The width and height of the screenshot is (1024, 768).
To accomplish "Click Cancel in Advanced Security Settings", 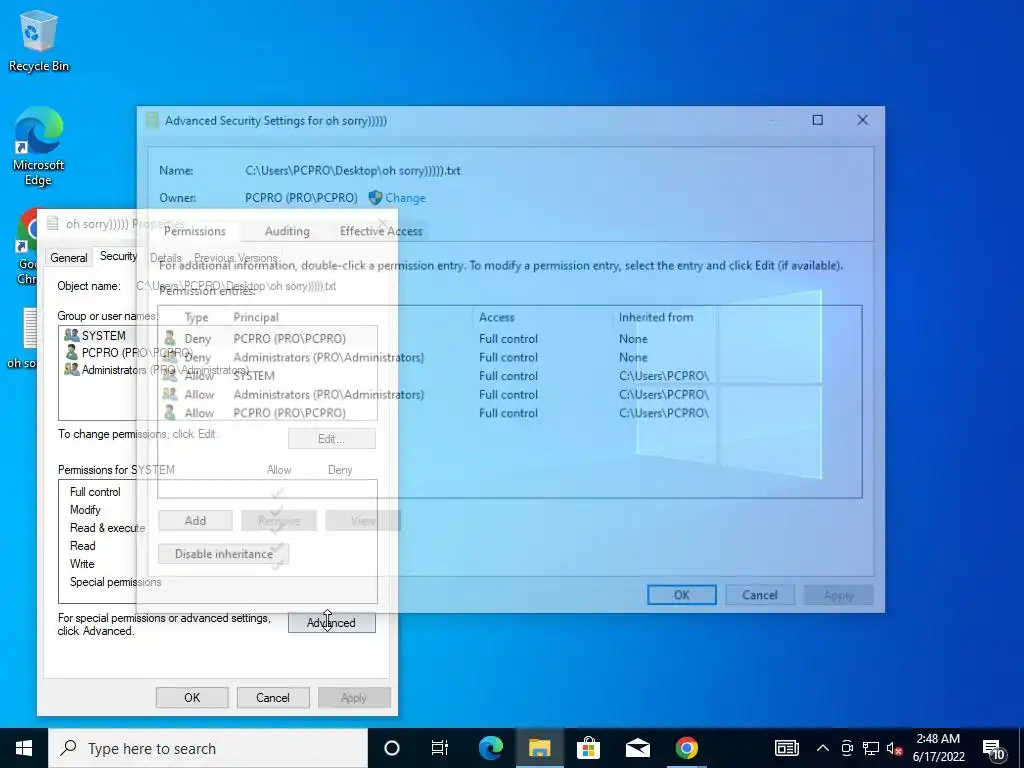I will click(760, 595).
